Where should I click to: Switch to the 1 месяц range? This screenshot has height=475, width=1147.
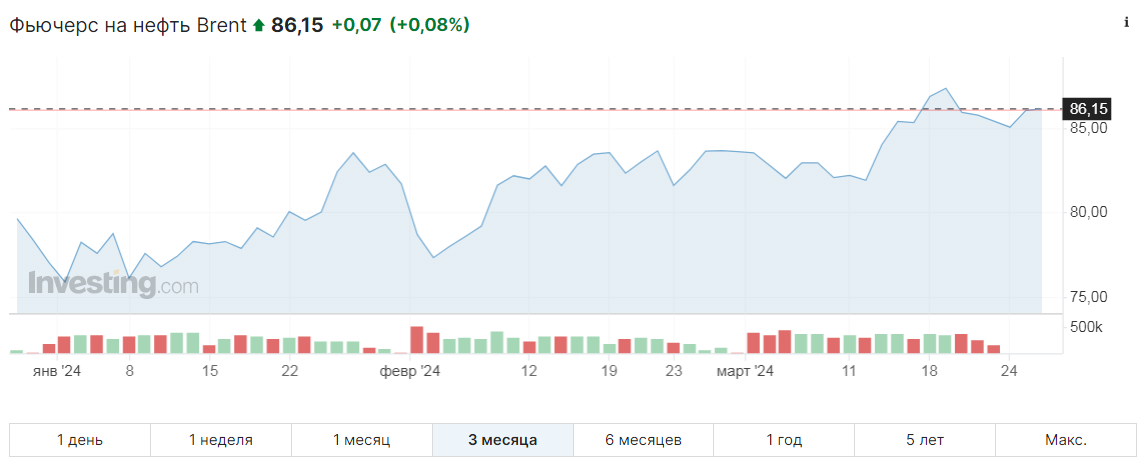362,440
